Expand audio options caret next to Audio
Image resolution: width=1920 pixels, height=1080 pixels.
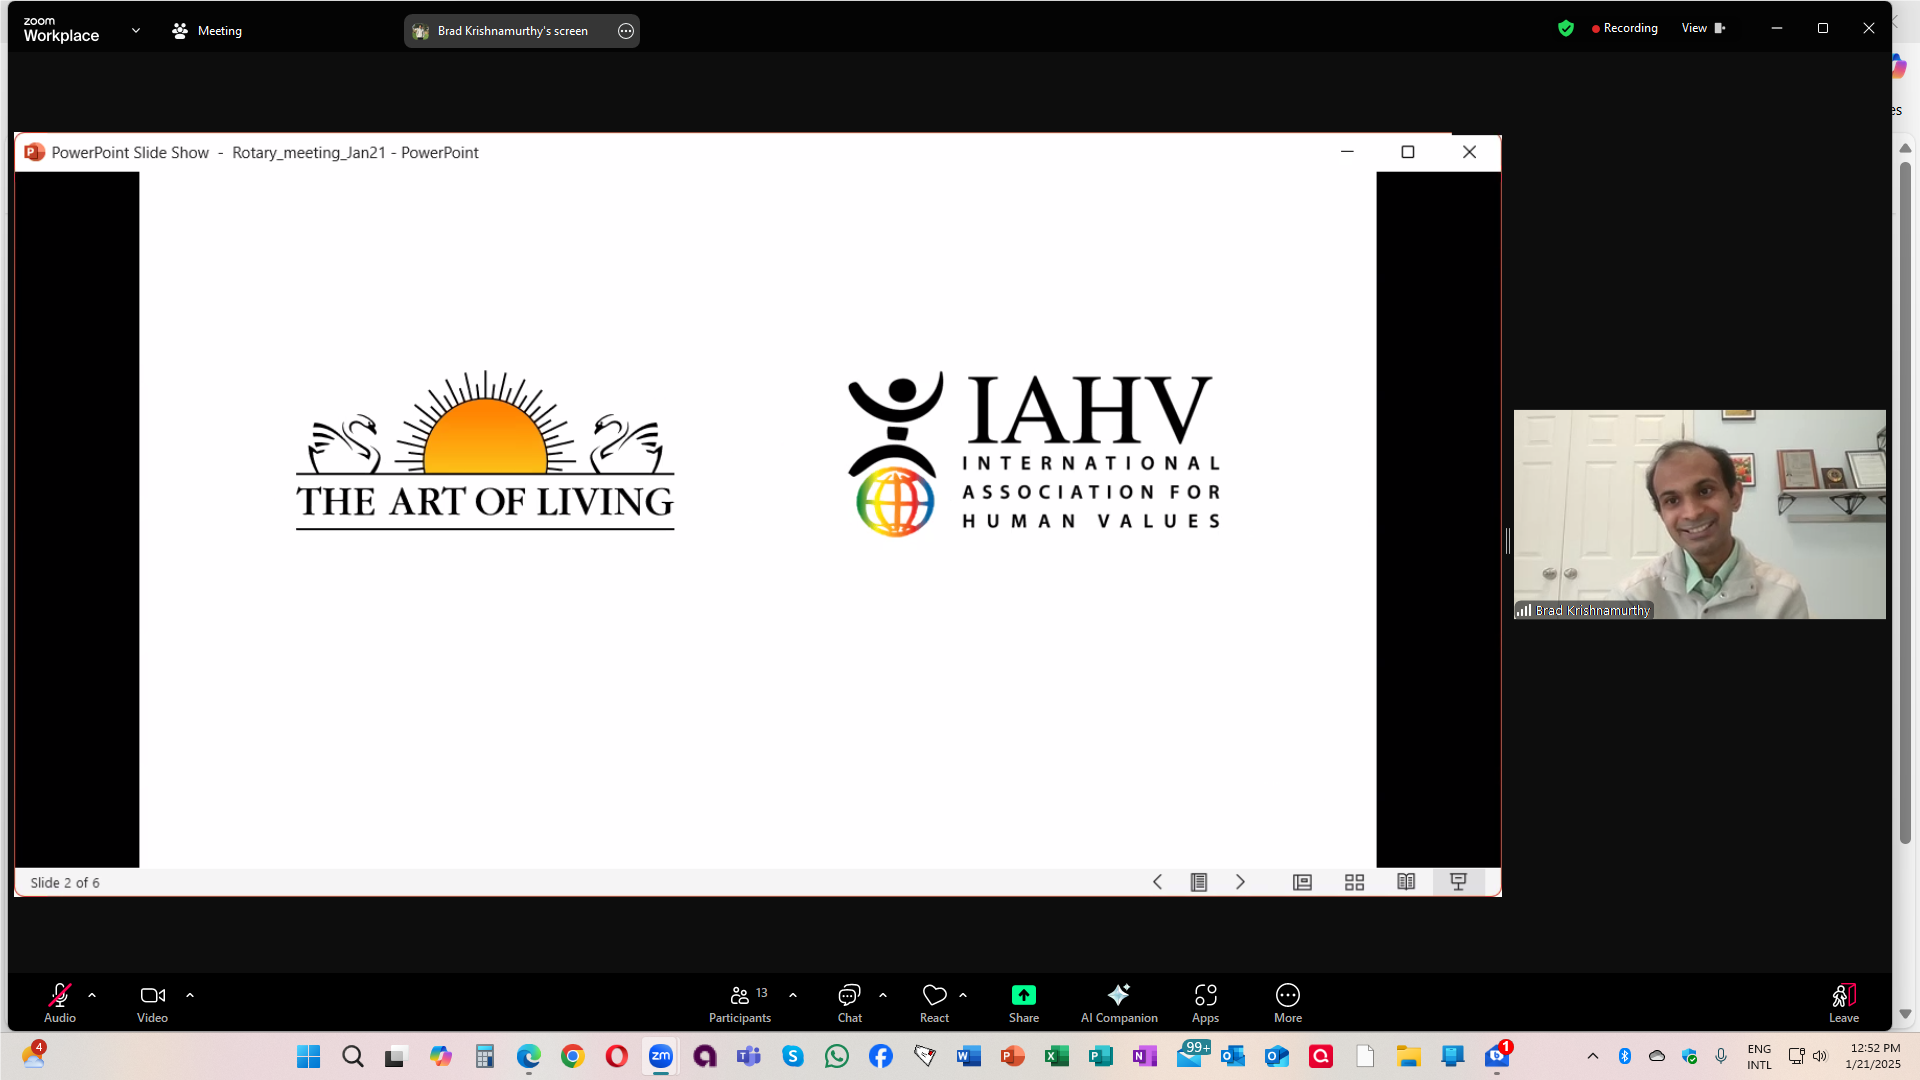pyautogui.click(x=92, y=995)
